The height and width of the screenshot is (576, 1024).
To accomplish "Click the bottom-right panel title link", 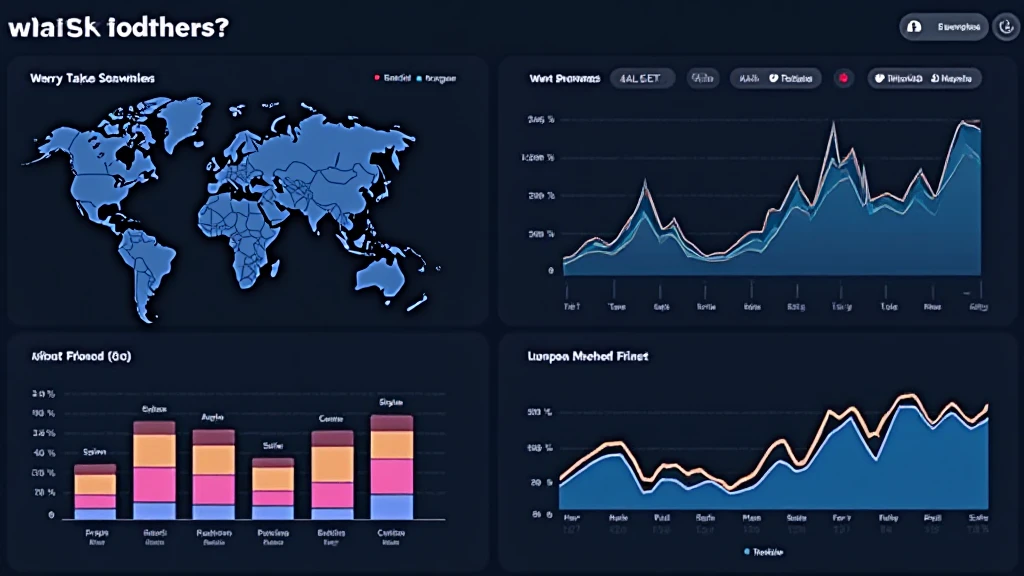I will [x=586, y=356].
